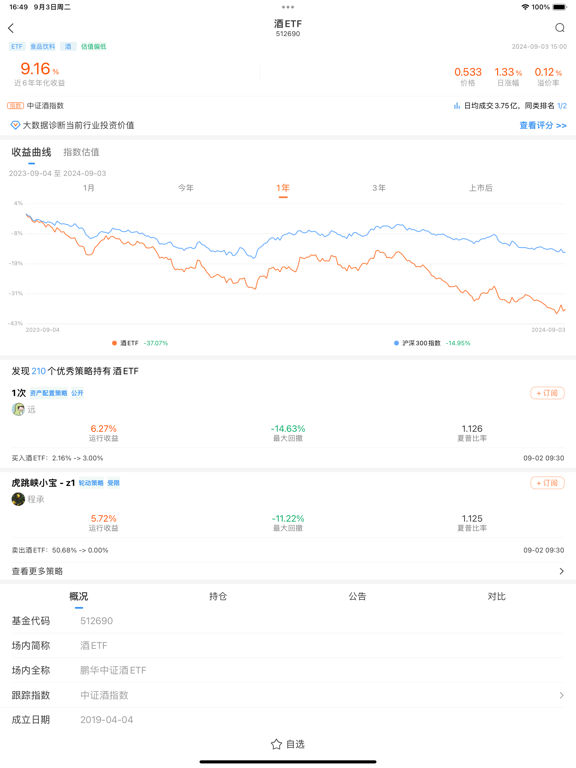This screenshot has width=576, height=768.
Task: Subscribe to the 1次 strategy
Action: (x=548, y=393)
